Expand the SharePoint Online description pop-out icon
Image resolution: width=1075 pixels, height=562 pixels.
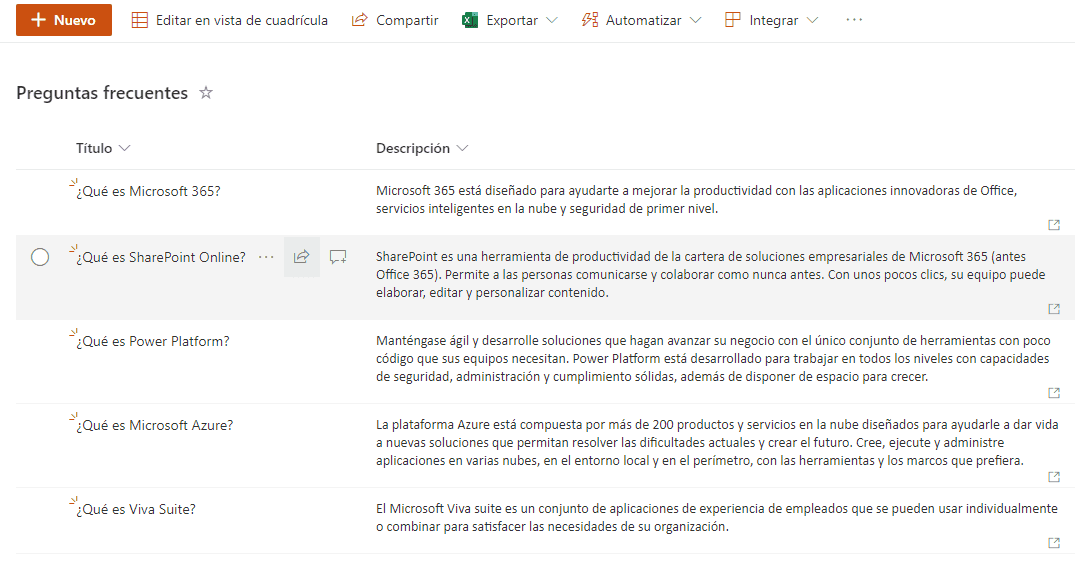(1054, 309)
